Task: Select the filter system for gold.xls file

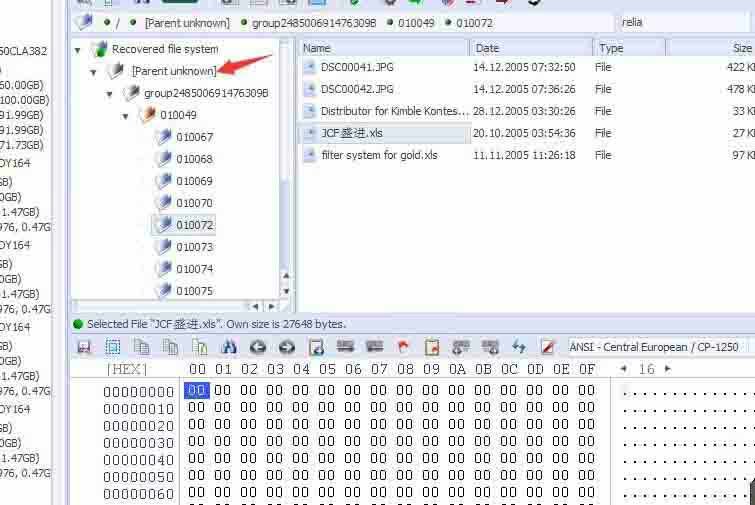Action: [x=379, y=155]
